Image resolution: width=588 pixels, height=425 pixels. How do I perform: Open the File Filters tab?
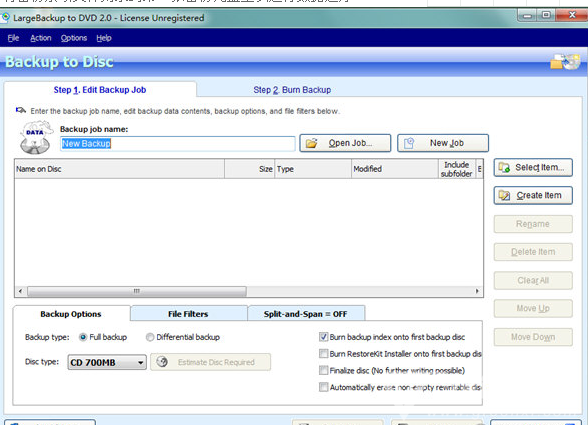pyautogui.click(x=188, y=314)
